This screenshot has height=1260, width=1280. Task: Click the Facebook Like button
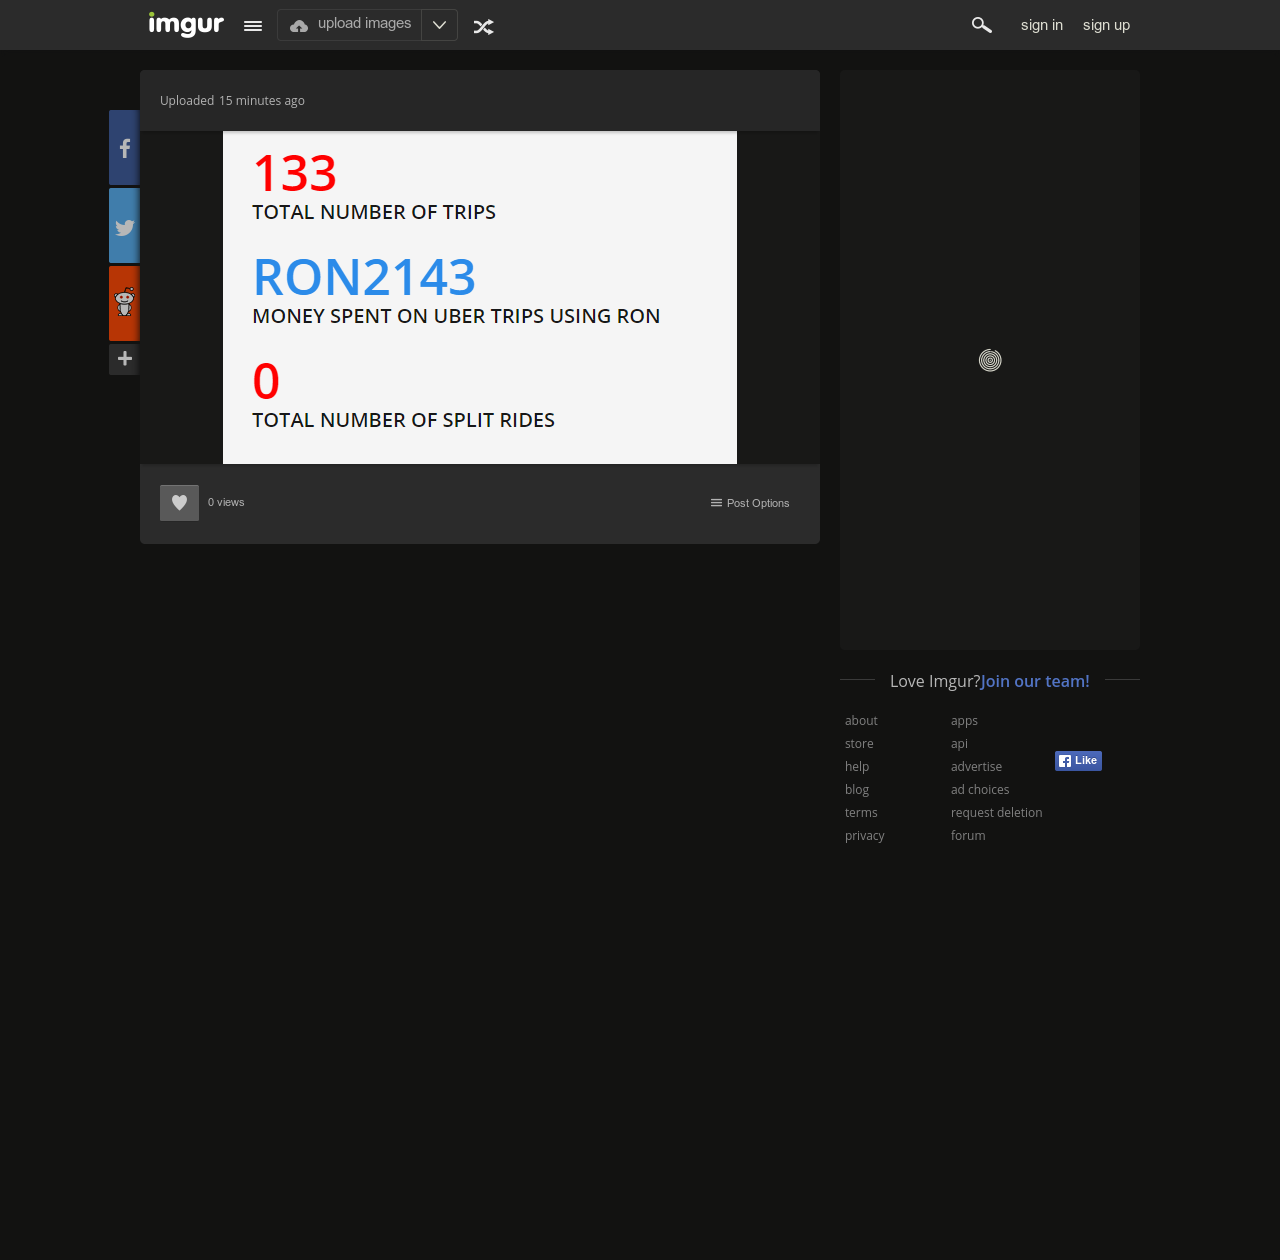pos(1078,761)
